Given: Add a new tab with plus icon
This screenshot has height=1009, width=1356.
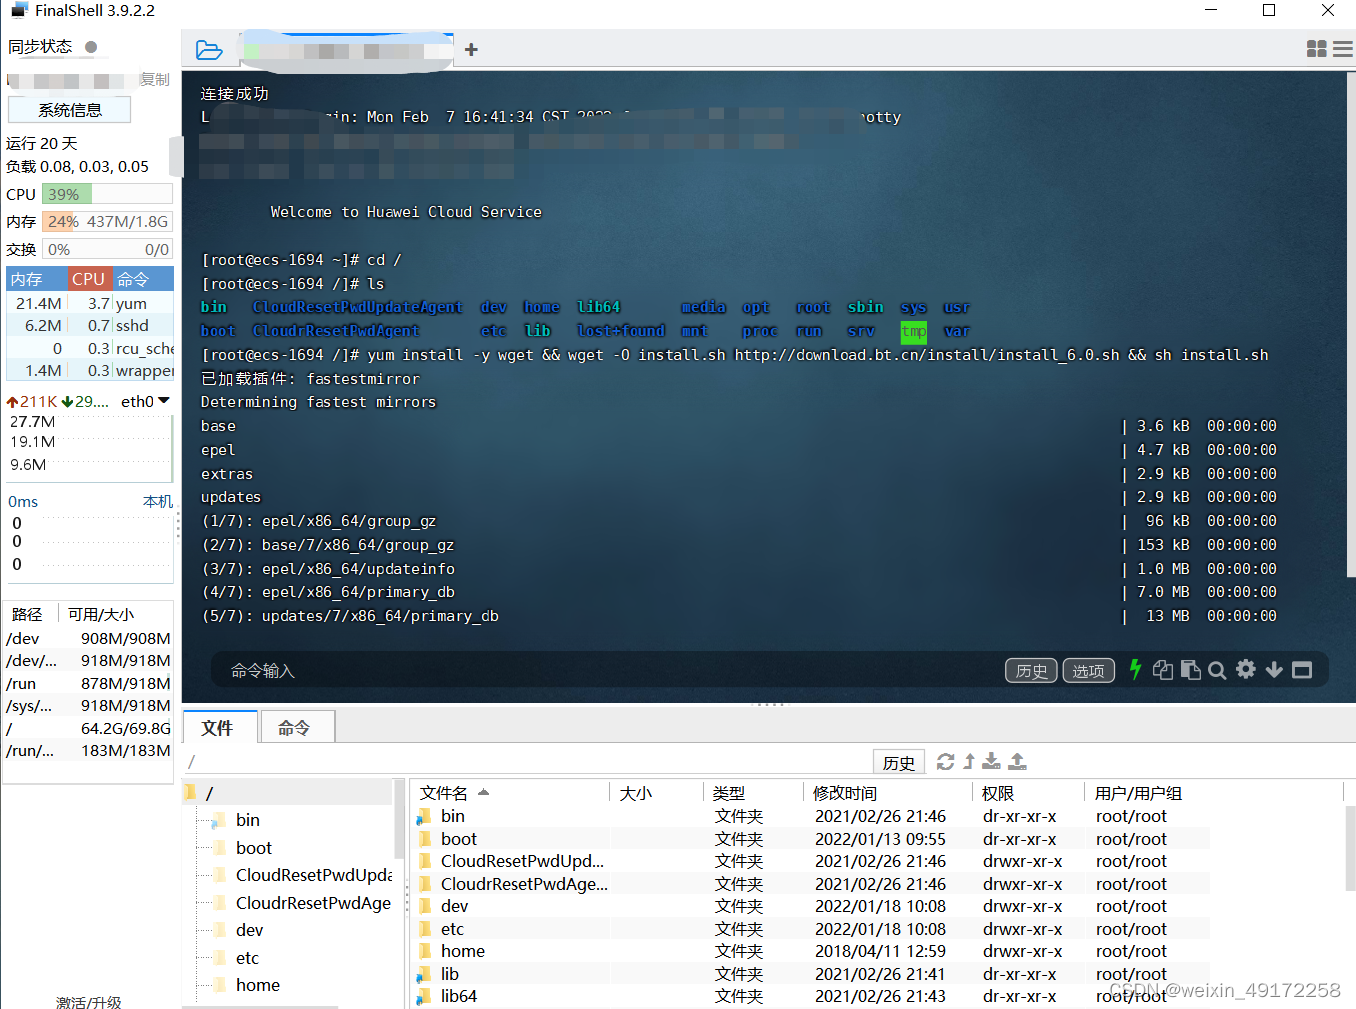Looking at the screenshot, I should tap(471, 50).
